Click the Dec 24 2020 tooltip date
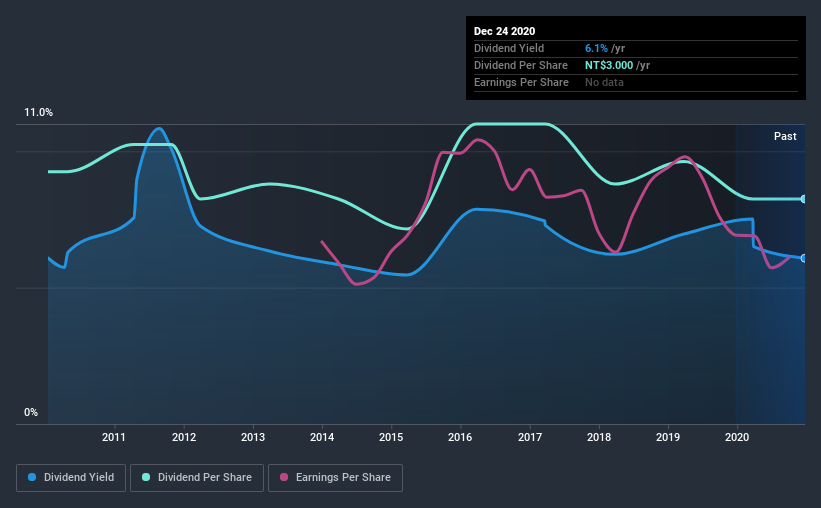 point(504,31)
